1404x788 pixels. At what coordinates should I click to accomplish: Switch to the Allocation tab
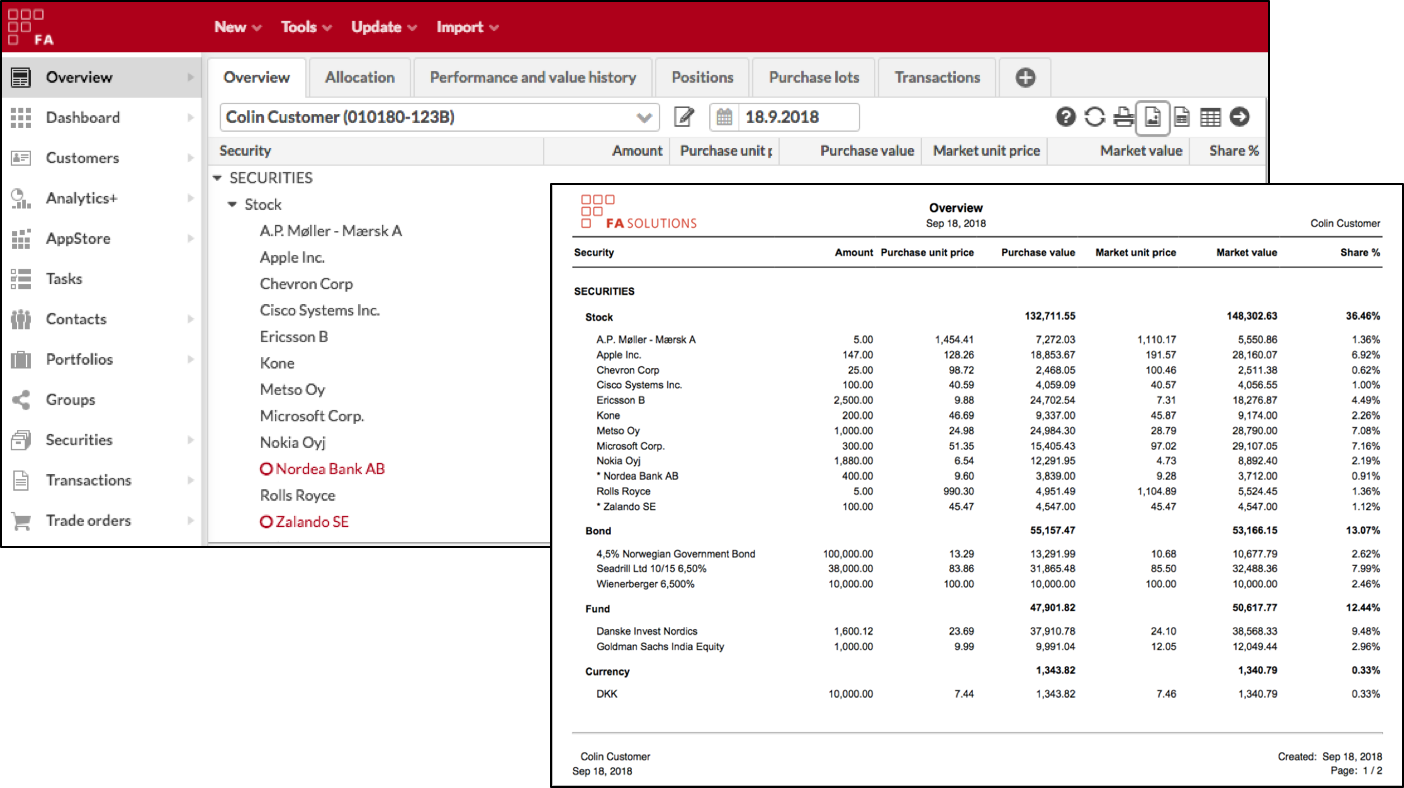click(360, 77)
